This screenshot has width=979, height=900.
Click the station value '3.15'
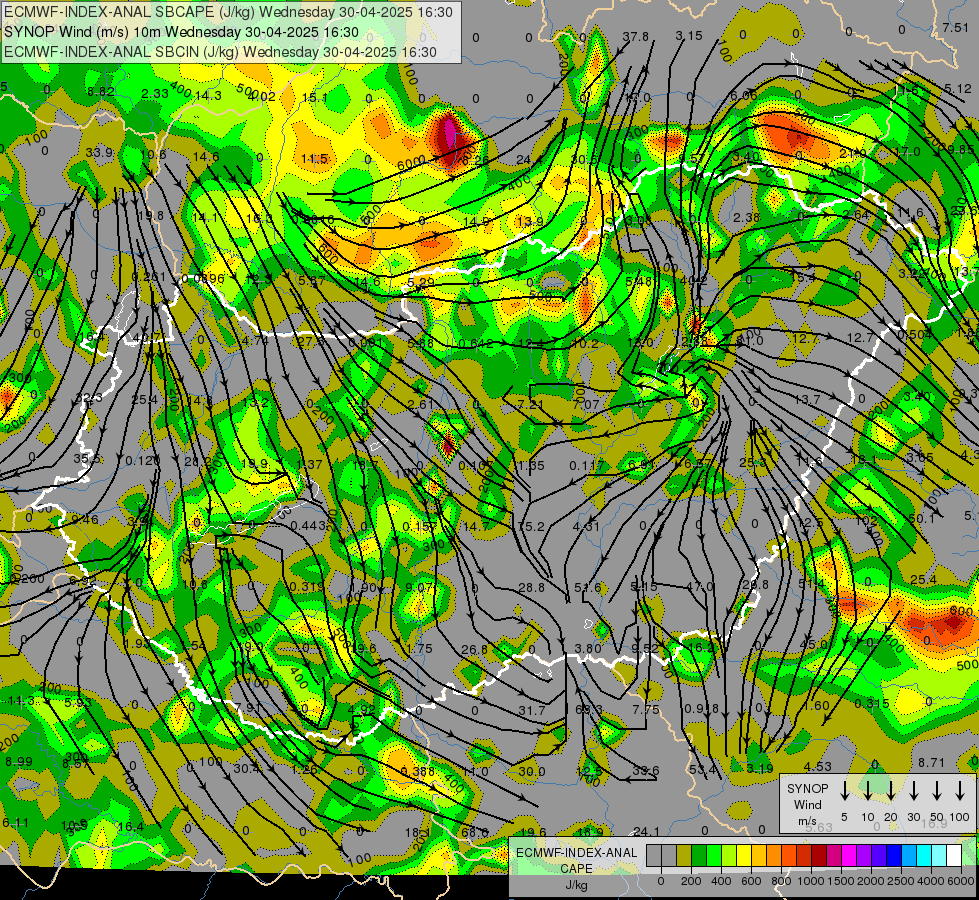689,36
